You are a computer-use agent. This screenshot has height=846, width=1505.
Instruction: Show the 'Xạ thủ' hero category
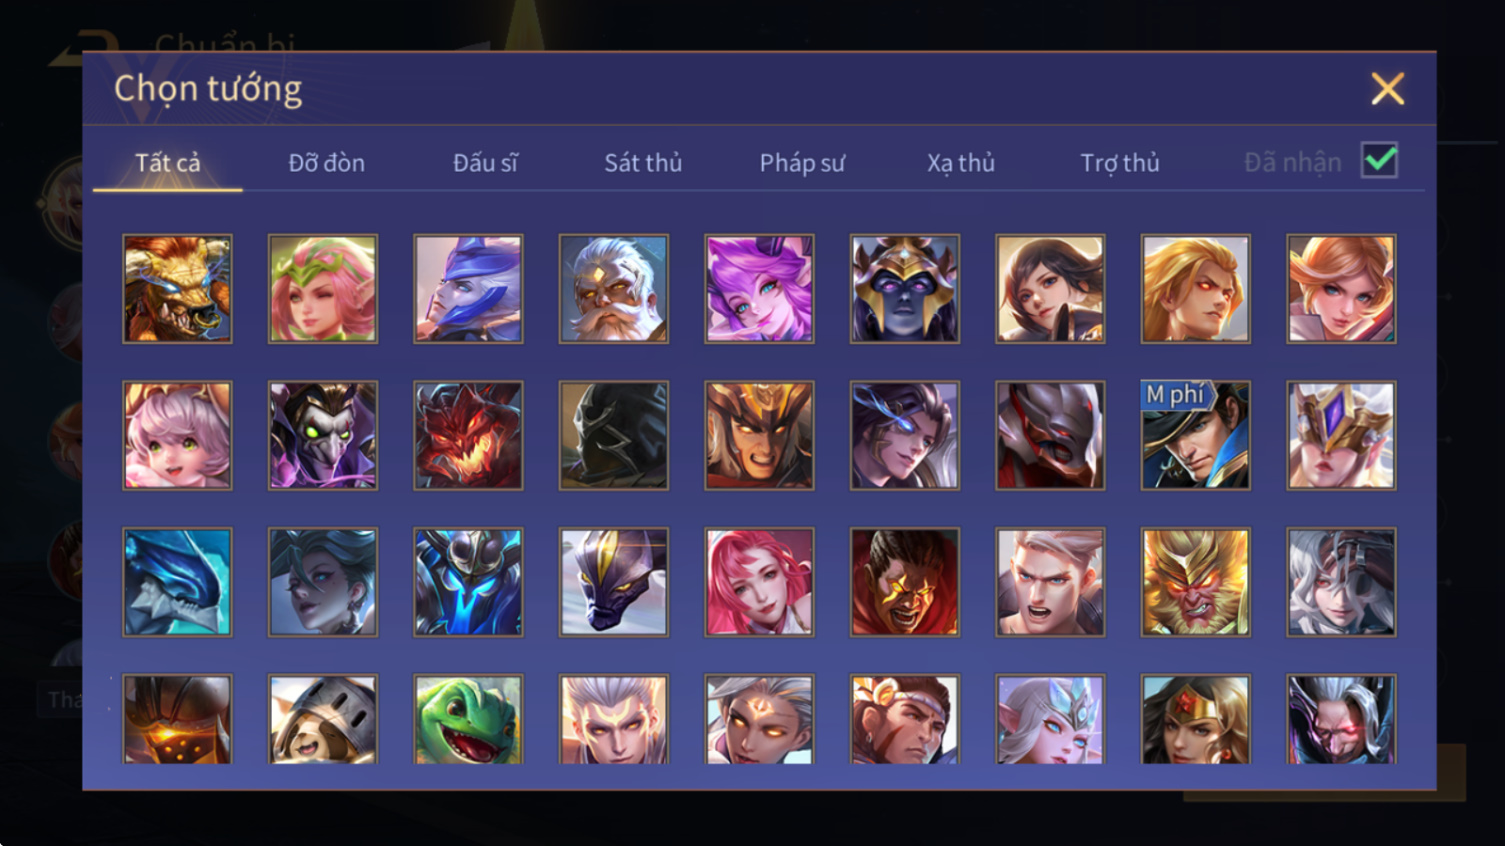pos(961,162)
